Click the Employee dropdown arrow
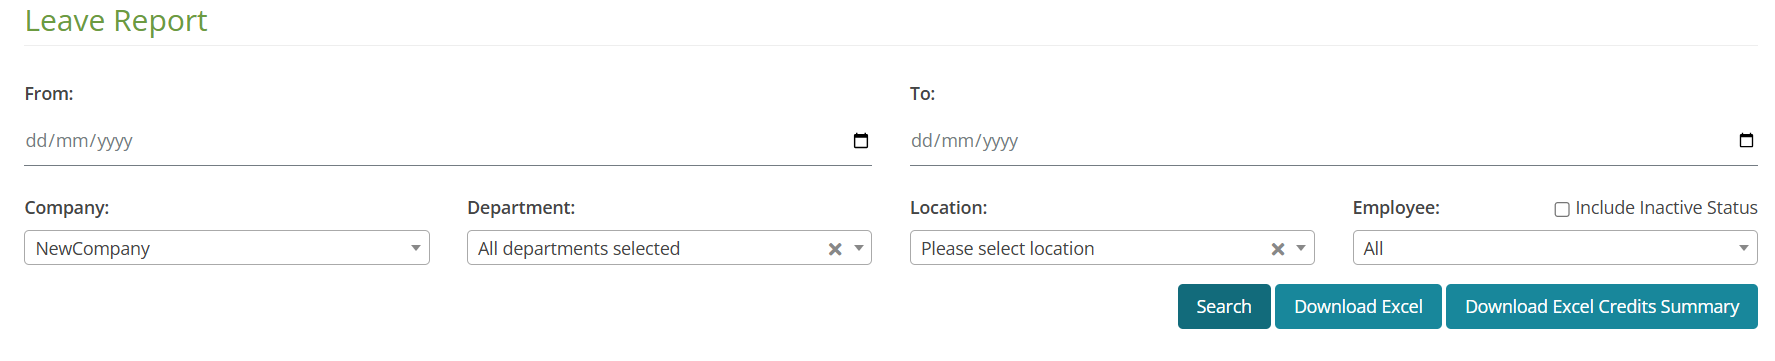The image size is (1775, 361). coord(1744,248)
